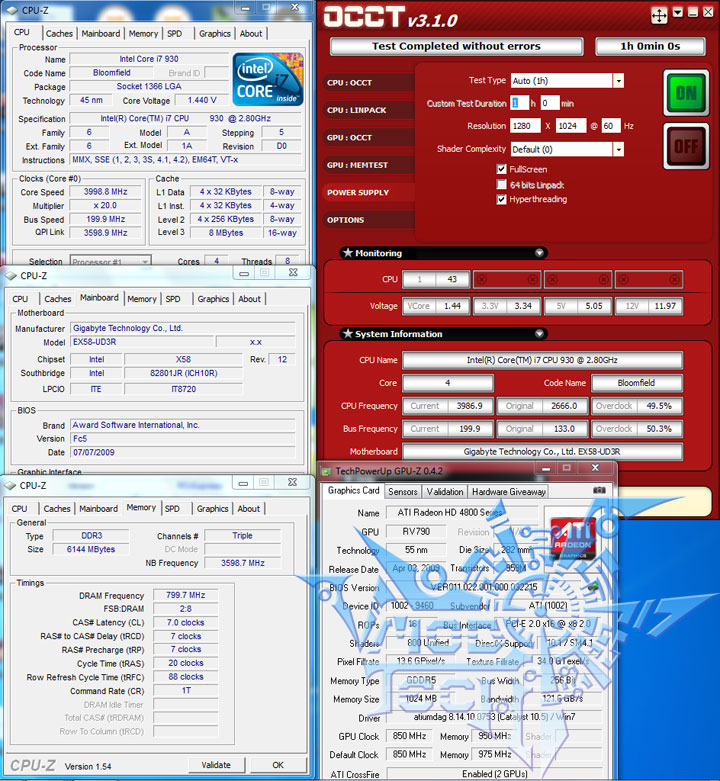The image size is (720, 781).
Task: Select the CPU : OCCT test tab
Action: click(368, 83)
